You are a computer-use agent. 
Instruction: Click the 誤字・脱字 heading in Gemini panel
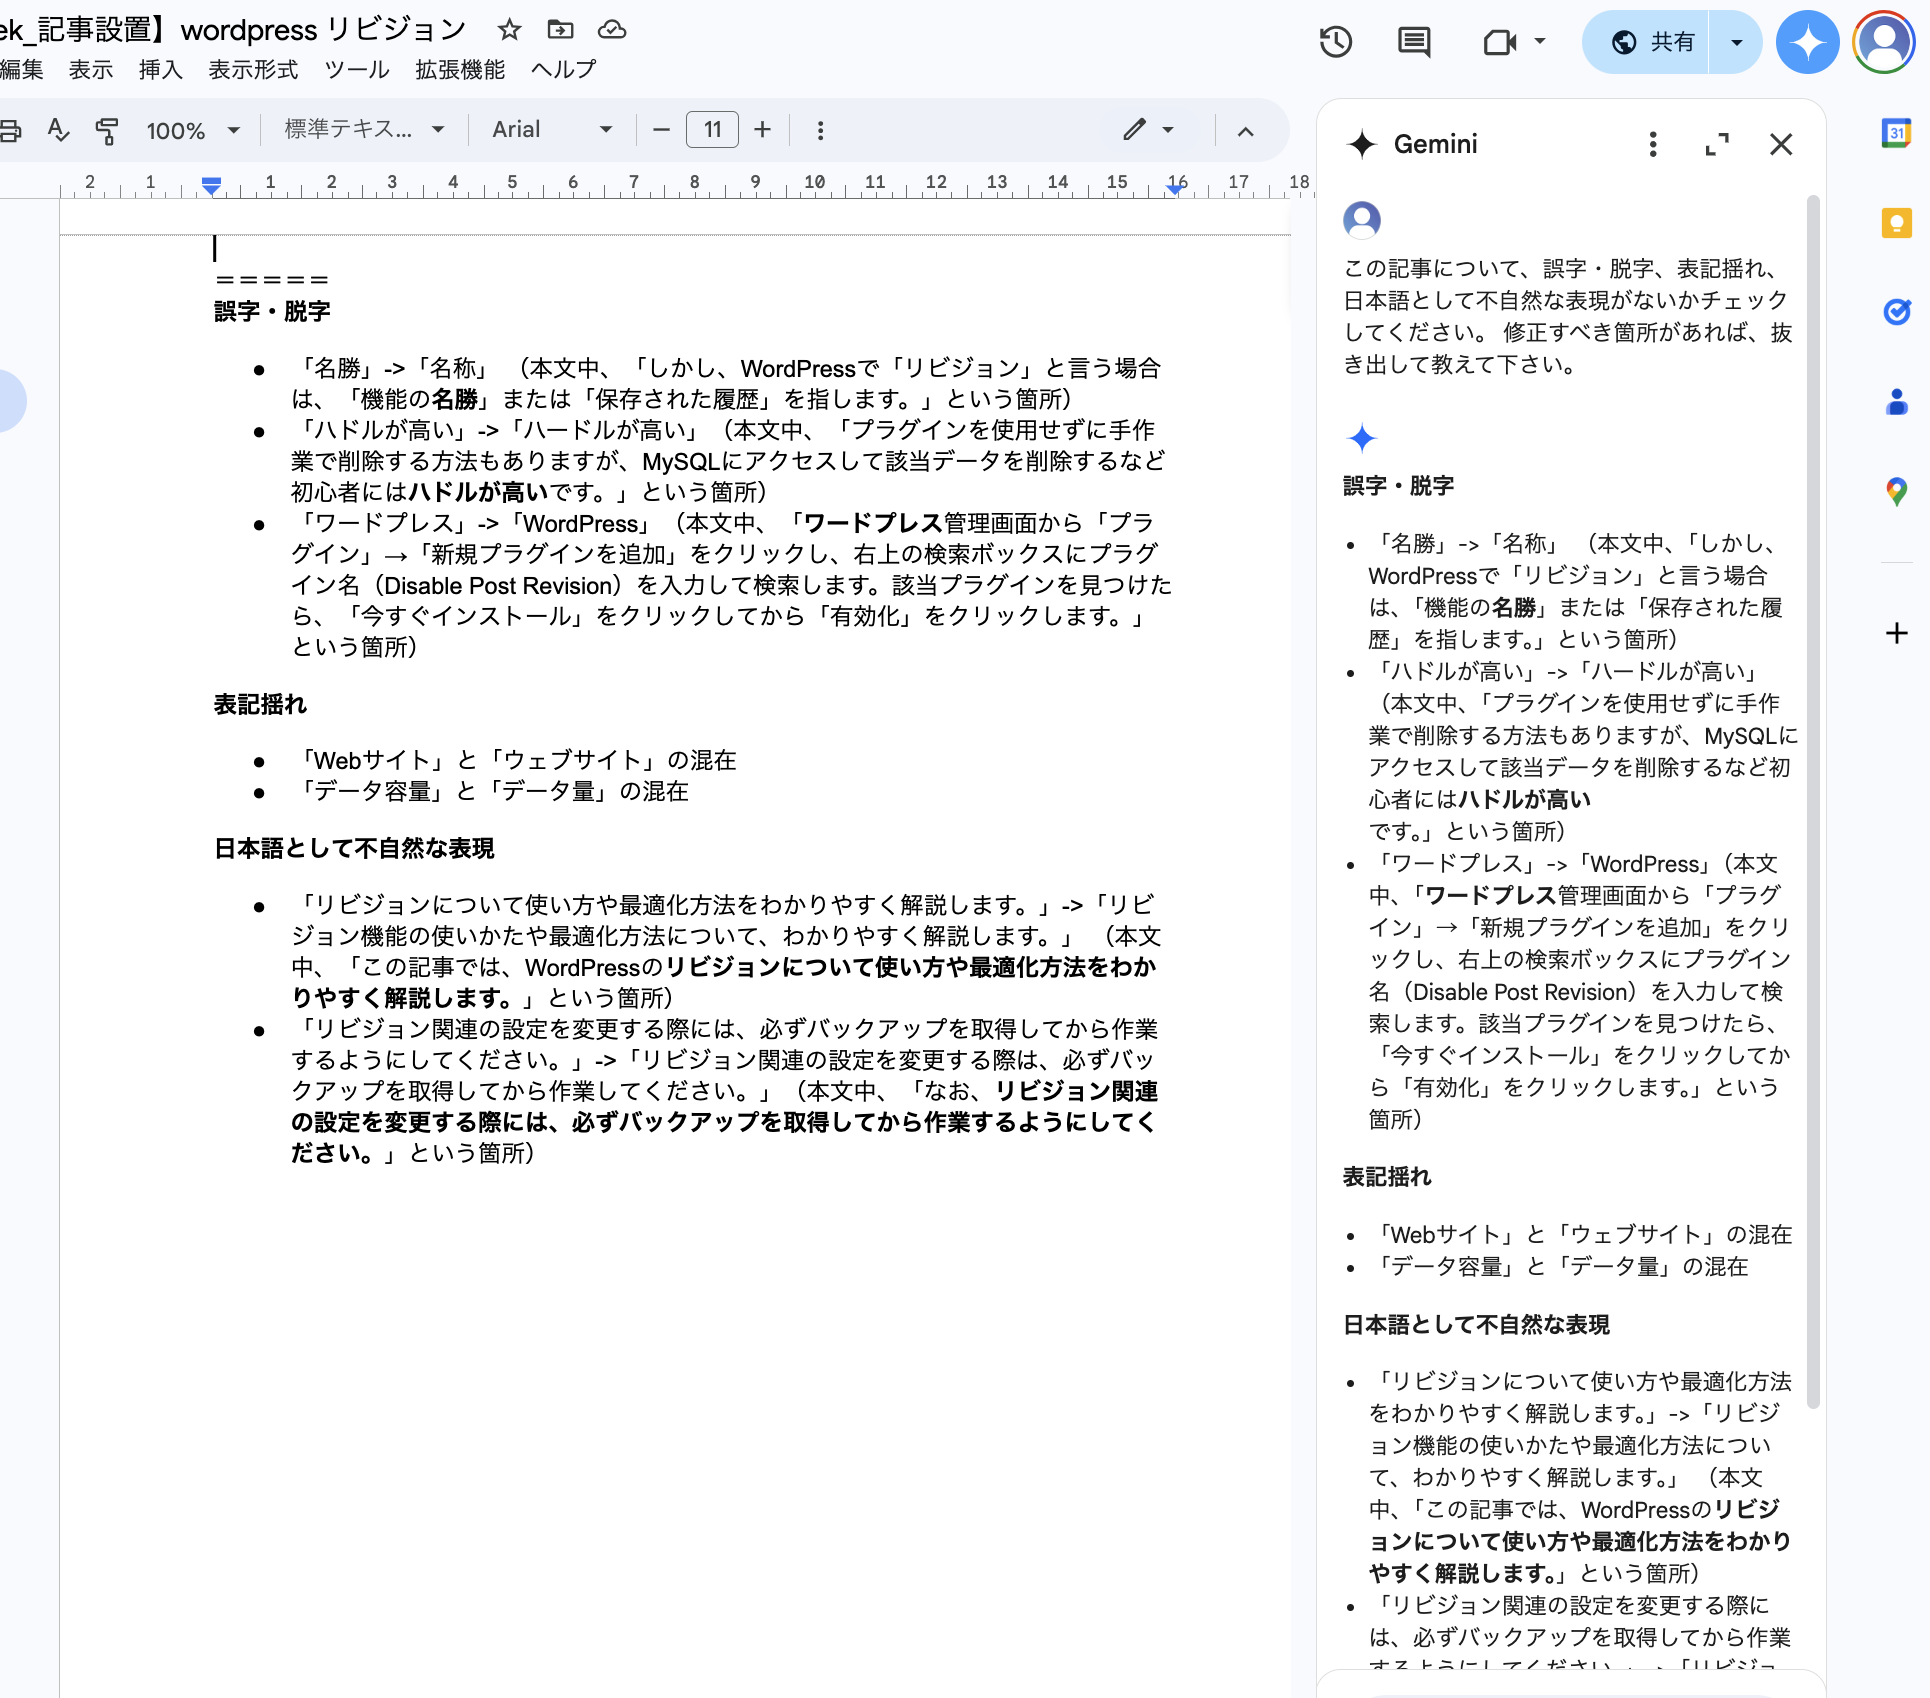1398,486
